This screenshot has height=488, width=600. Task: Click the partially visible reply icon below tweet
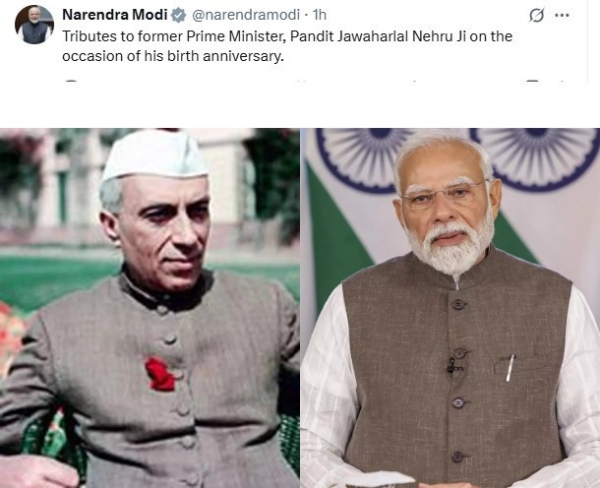[x=71, y=81]
